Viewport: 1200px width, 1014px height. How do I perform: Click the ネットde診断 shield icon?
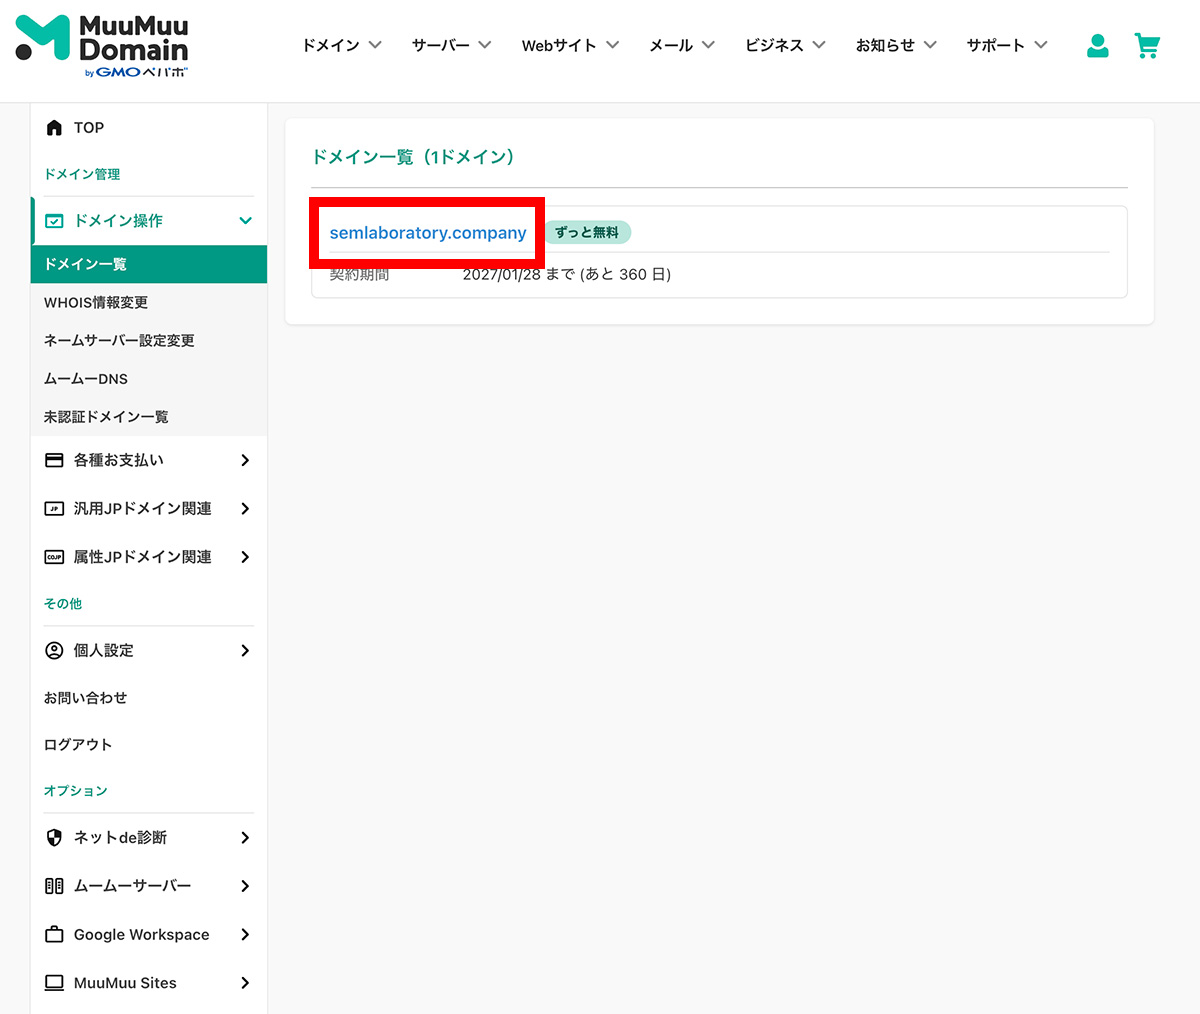tap(55, 838)
